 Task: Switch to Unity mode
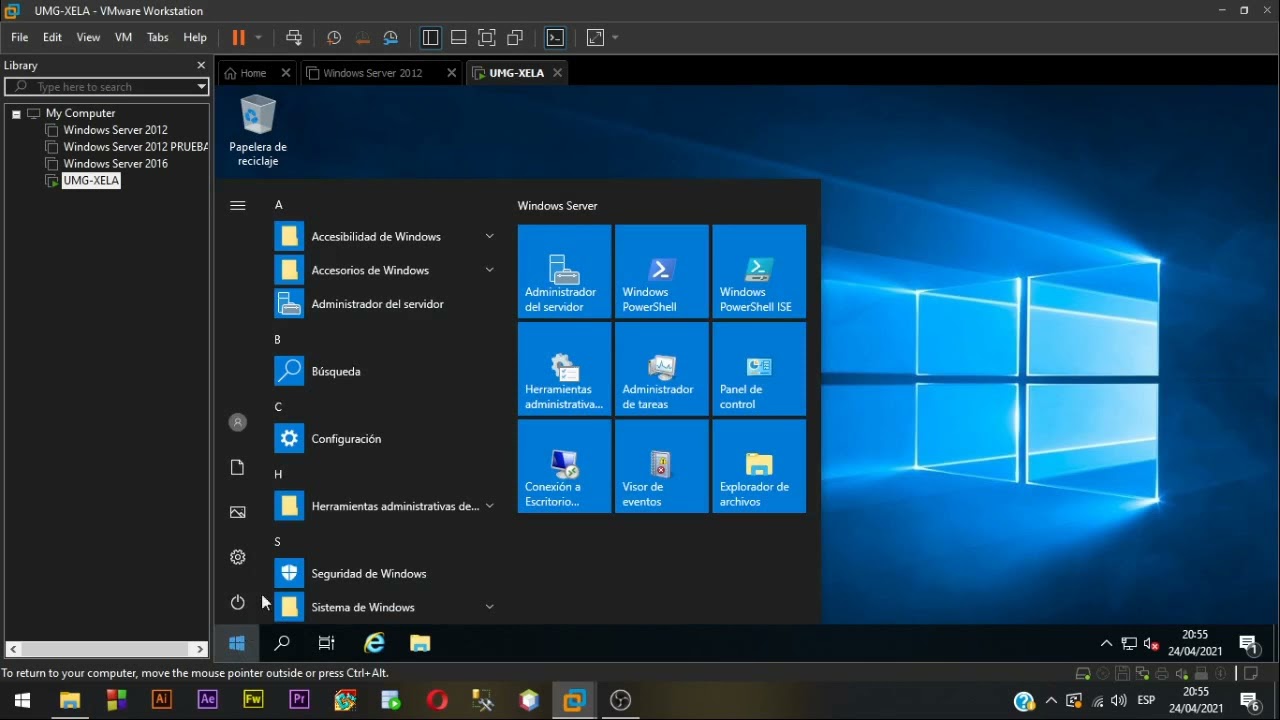pyautogui.click(x=515, y=37)
